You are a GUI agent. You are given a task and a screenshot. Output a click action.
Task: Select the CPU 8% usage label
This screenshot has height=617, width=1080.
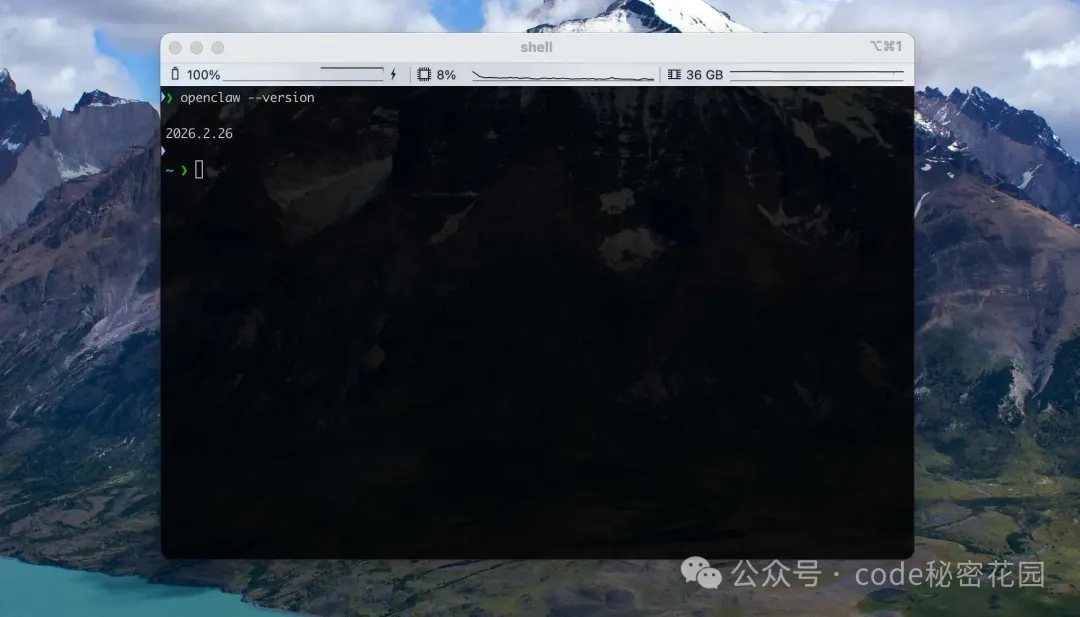446,75
